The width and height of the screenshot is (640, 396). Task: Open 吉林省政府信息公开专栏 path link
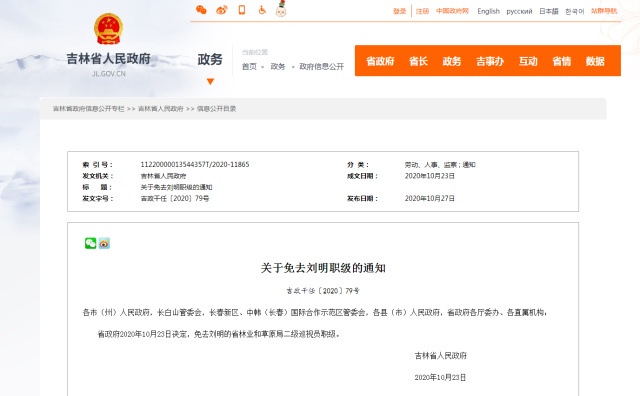tap(89, 109)
